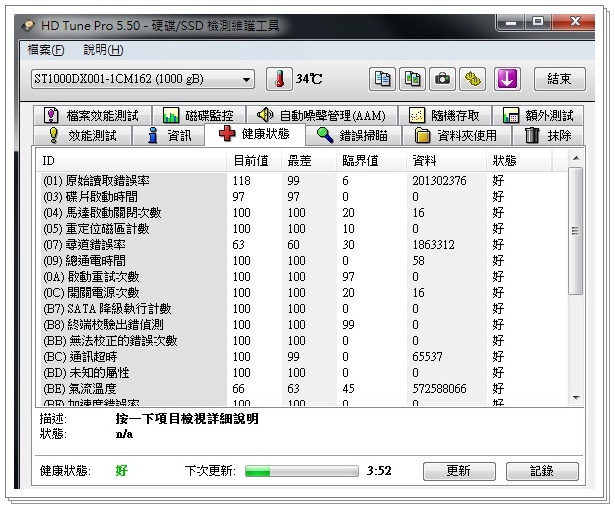Select the (BC) 通訊超時 row
Viewport: 615px width, 509px height.
click(302, 356)
